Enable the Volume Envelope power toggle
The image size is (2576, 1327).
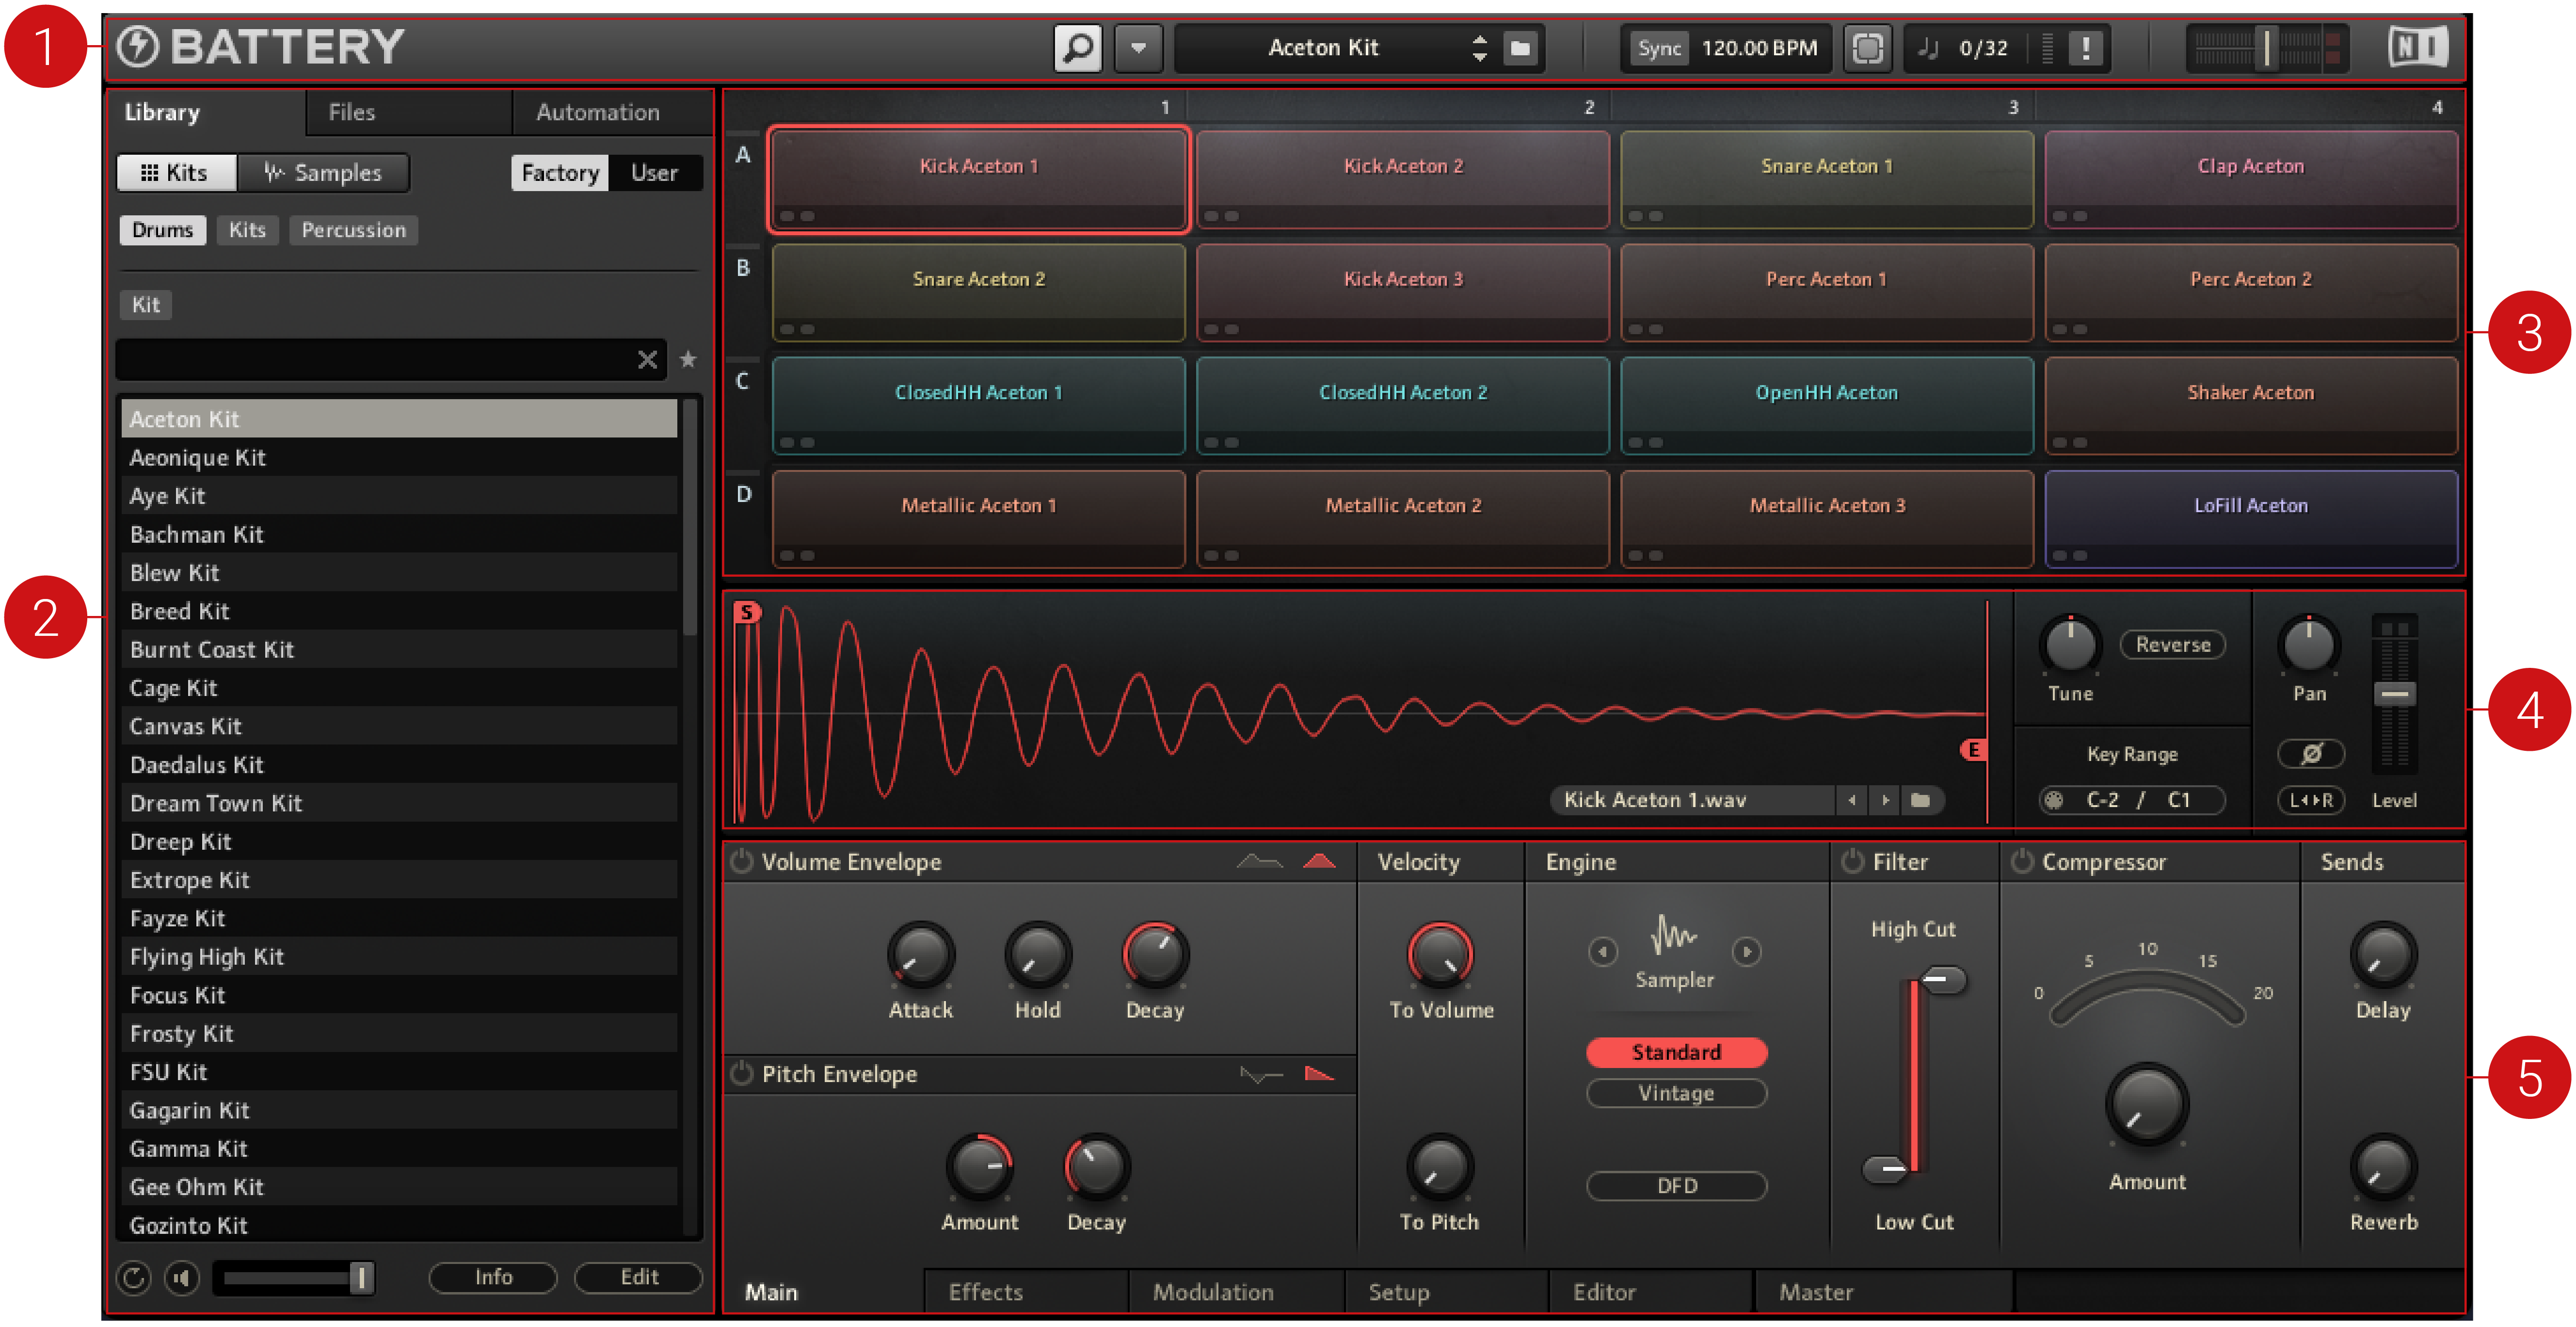point(742,861)
